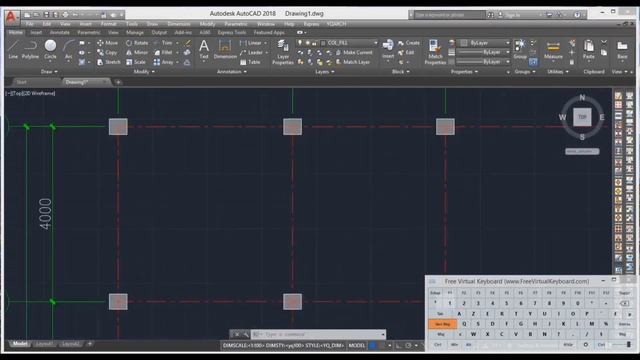
Task: Click Create block button
Action: tap(409, 43)
